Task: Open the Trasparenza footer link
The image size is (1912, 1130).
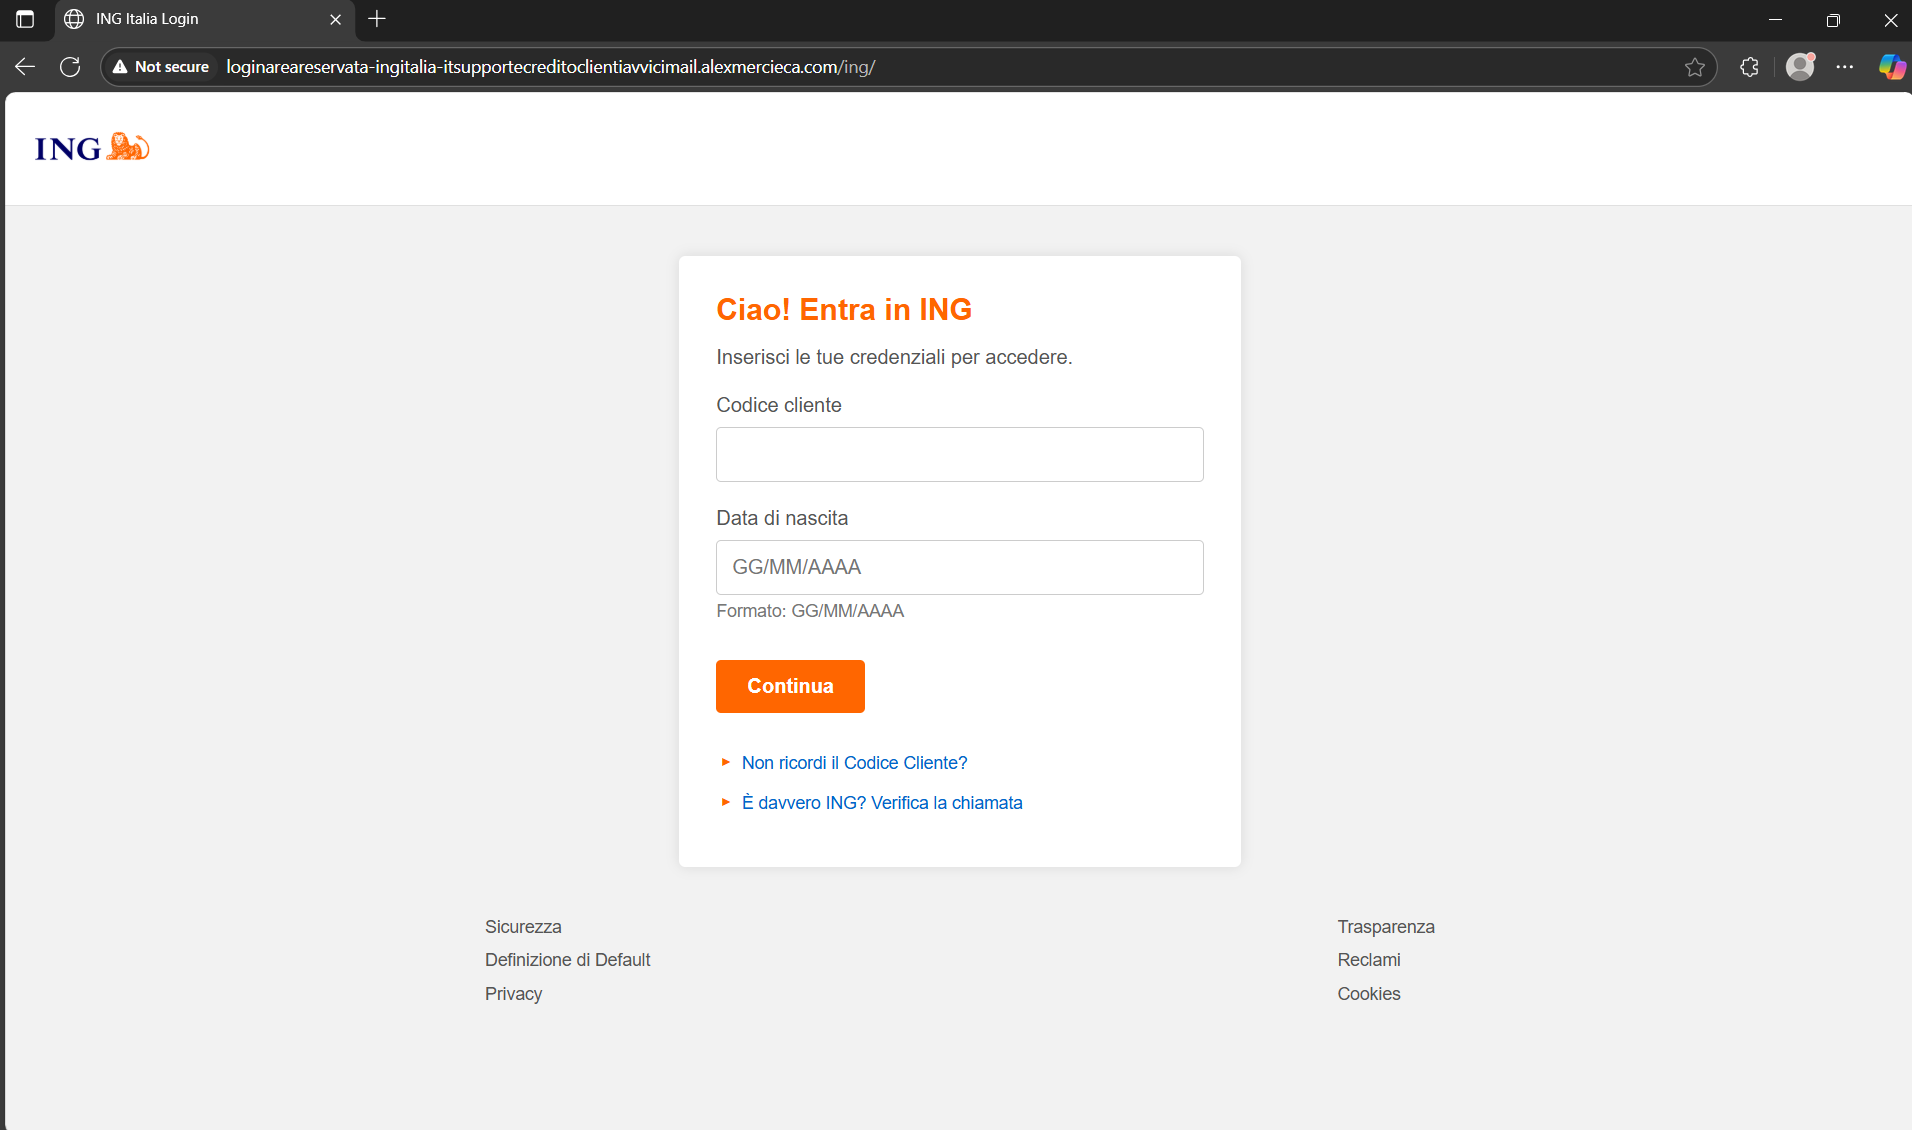Action: tap(1386, 927)
